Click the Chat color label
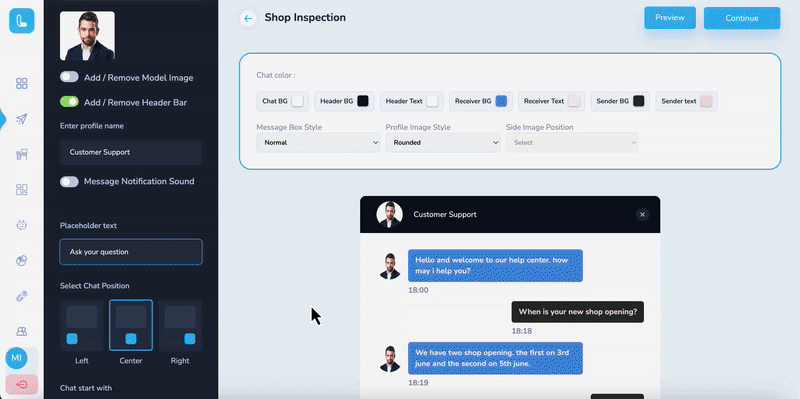This screenshot has height=399, width=800. (276, 75)
